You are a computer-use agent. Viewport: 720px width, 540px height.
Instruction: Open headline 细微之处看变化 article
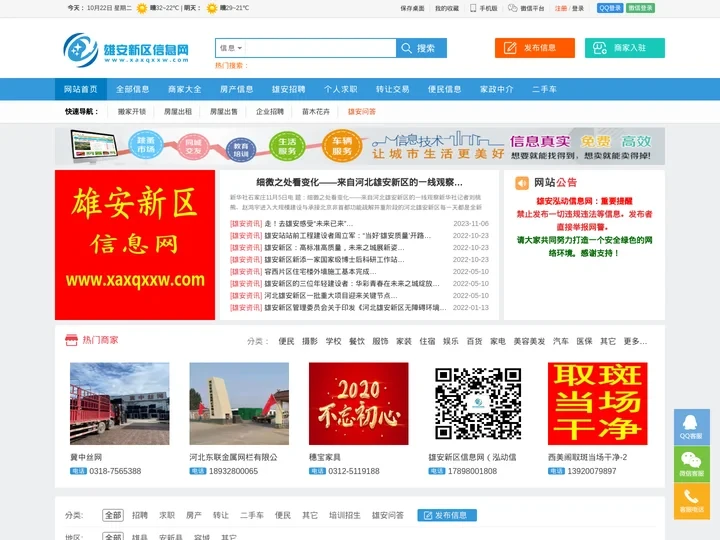(x=359, y=182)
